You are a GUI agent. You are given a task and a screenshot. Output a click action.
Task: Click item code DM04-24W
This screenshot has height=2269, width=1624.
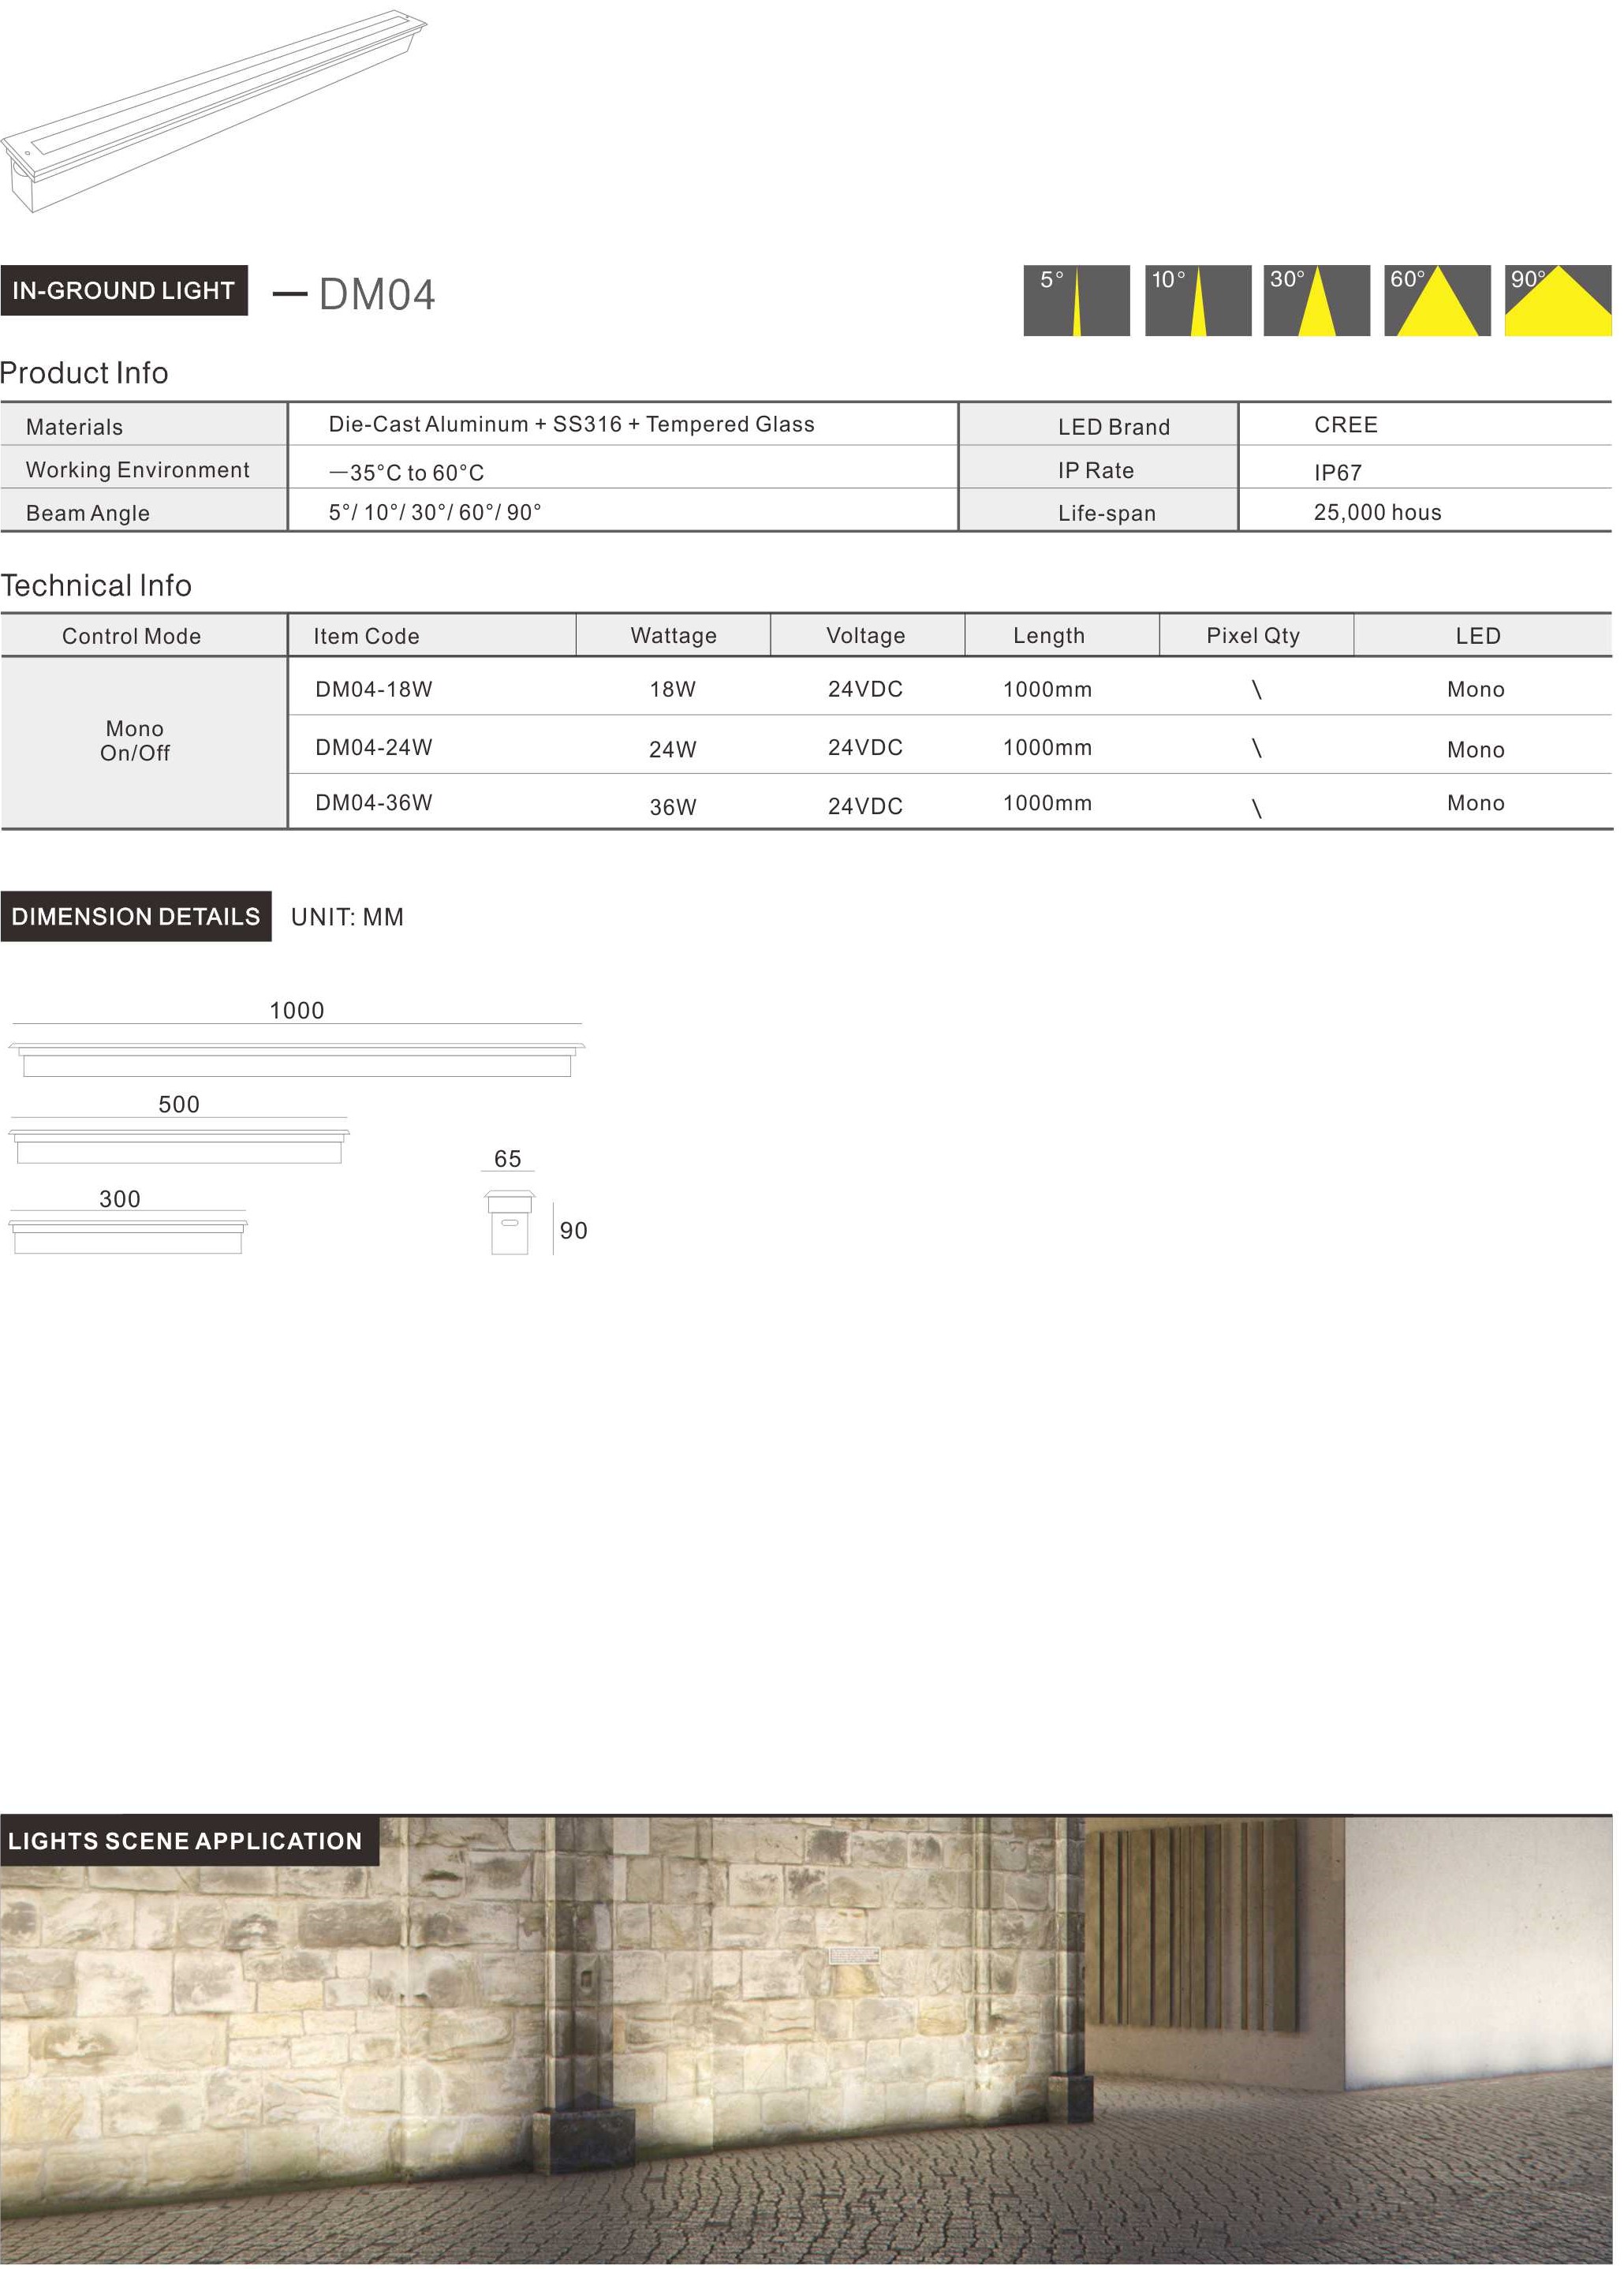pos(373,747)
